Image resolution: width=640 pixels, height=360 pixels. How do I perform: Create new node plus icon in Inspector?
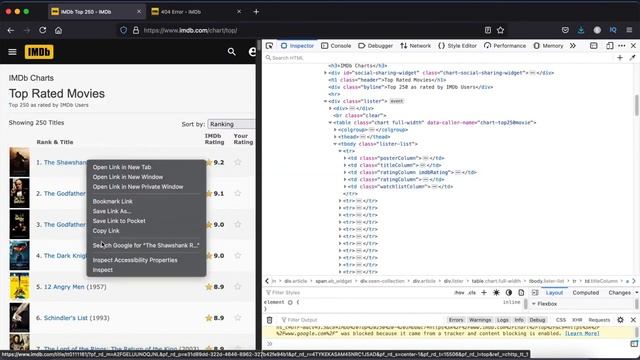(620, 58)
